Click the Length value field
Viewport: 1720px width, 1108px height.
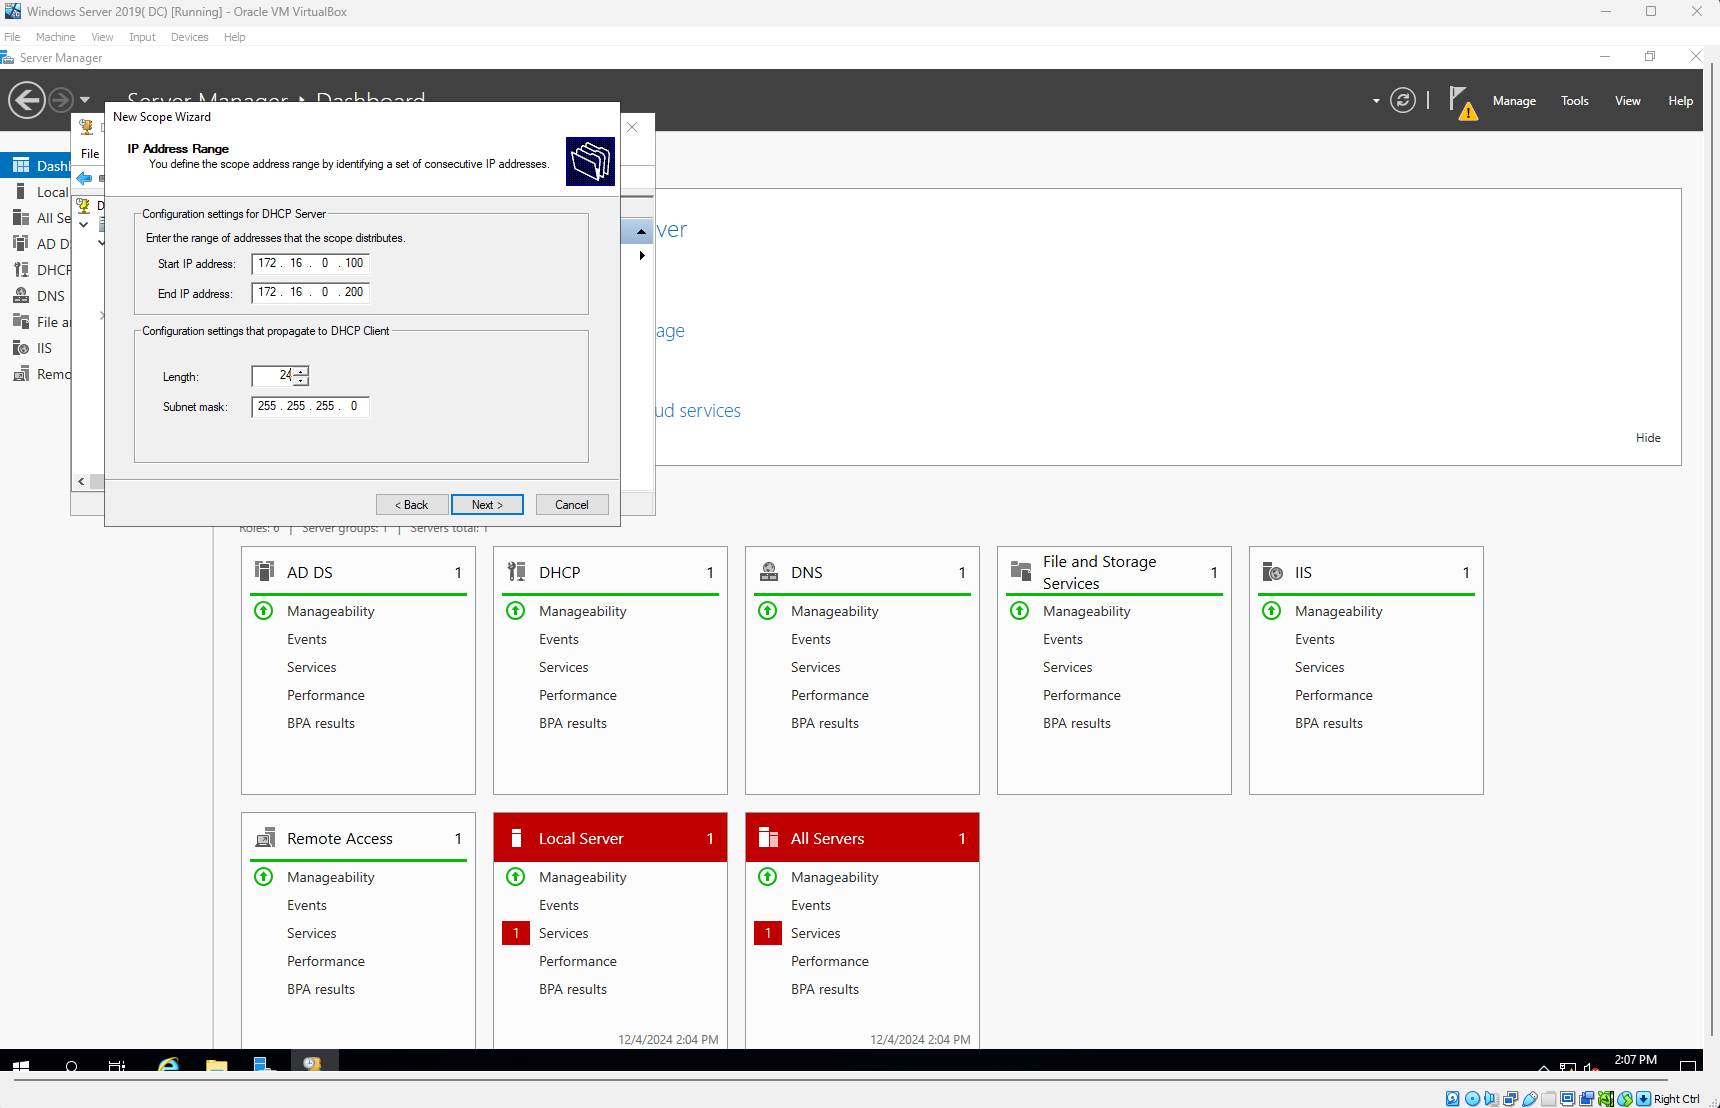(273, 376)
